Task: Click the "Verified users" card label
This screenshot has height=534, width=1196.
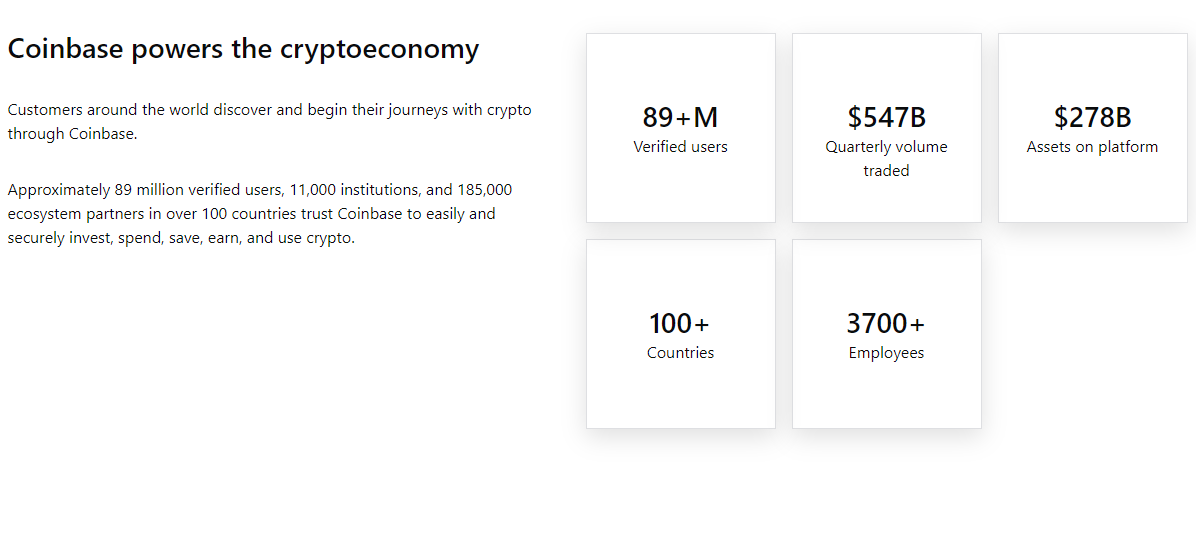Action: tap(680, 147)
